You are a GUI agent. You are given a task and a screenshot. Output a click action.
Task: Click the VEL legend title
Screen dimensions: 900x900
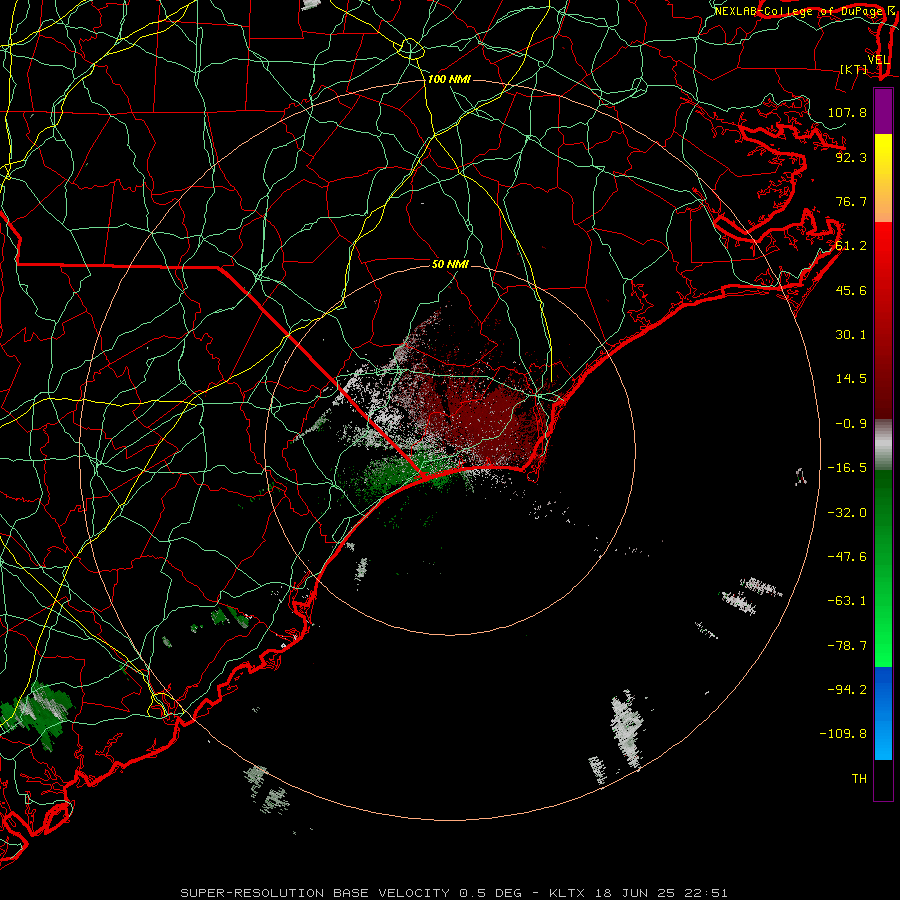coord(879,60)
